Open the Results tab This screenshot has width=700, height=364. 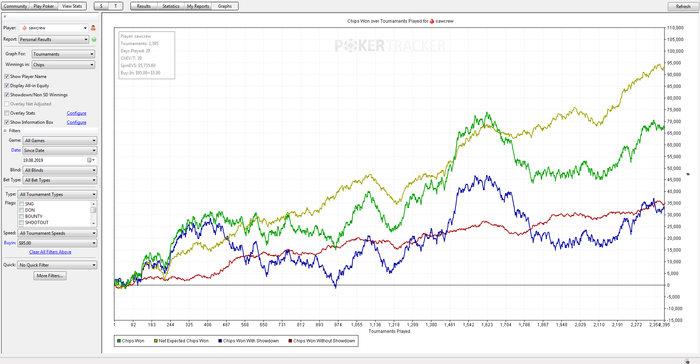144,6
